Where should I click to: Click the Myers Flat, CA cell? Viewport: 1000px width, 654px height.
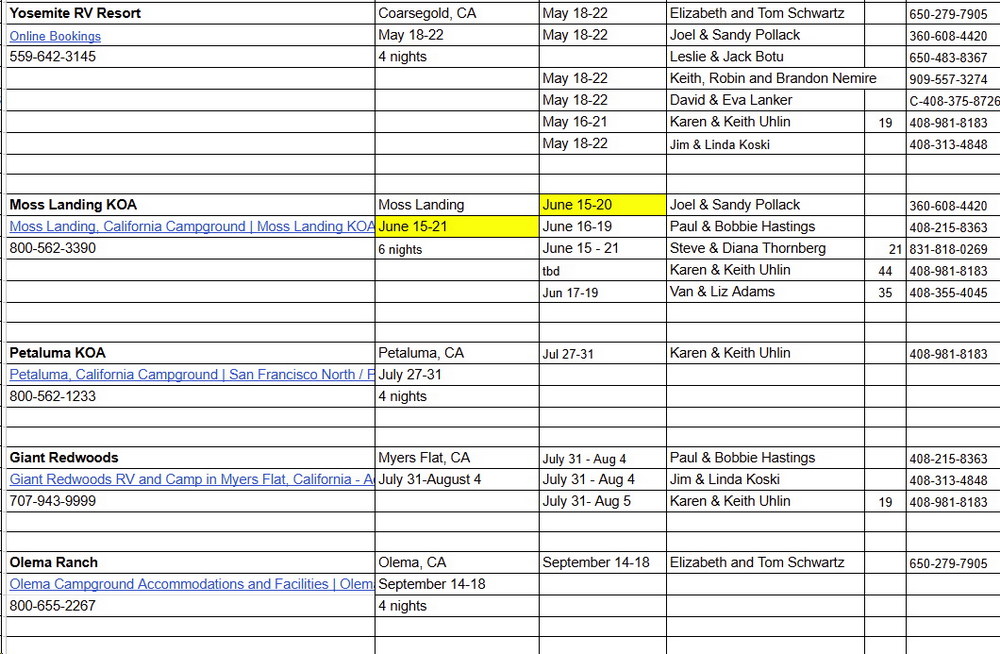point(424,458)
